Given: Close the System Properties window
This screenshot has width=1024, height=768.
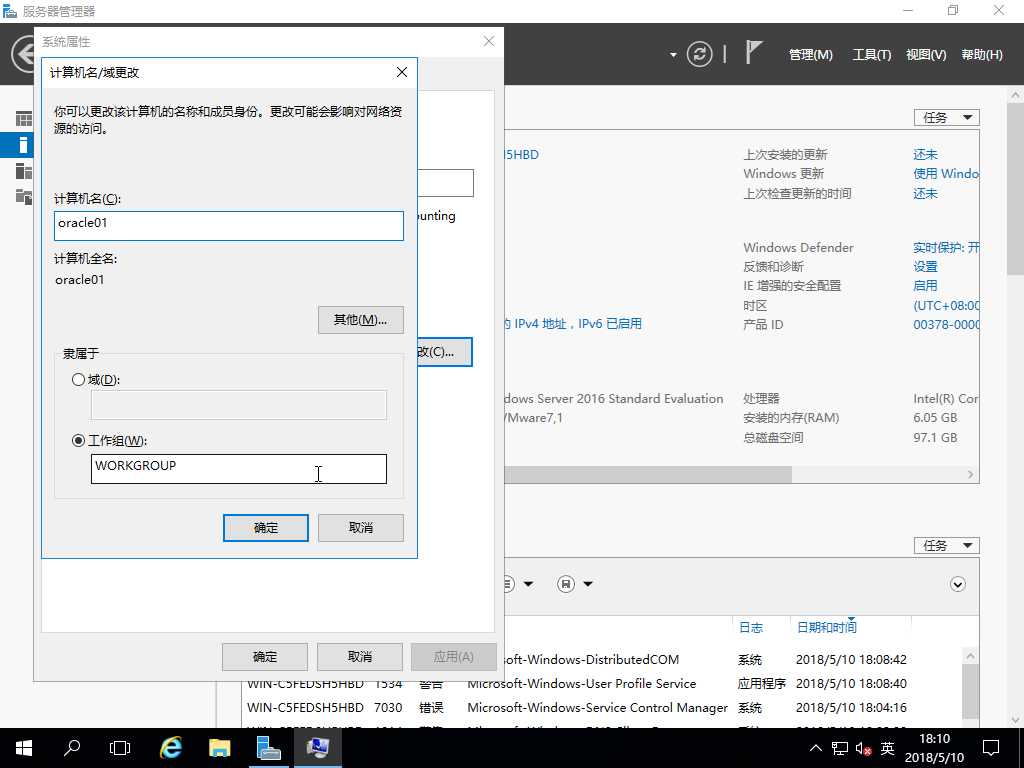Looking at the screenshot, I should [488, 41].
